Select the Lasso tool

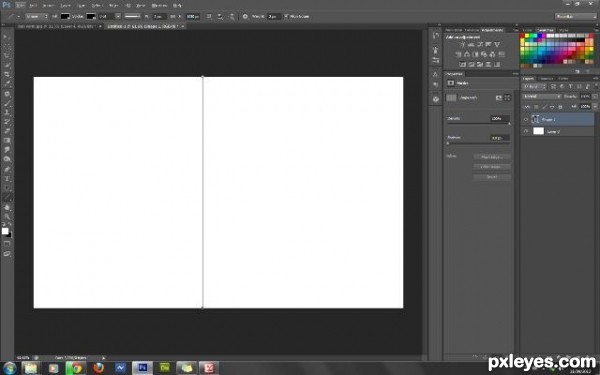tap(7, 56)
